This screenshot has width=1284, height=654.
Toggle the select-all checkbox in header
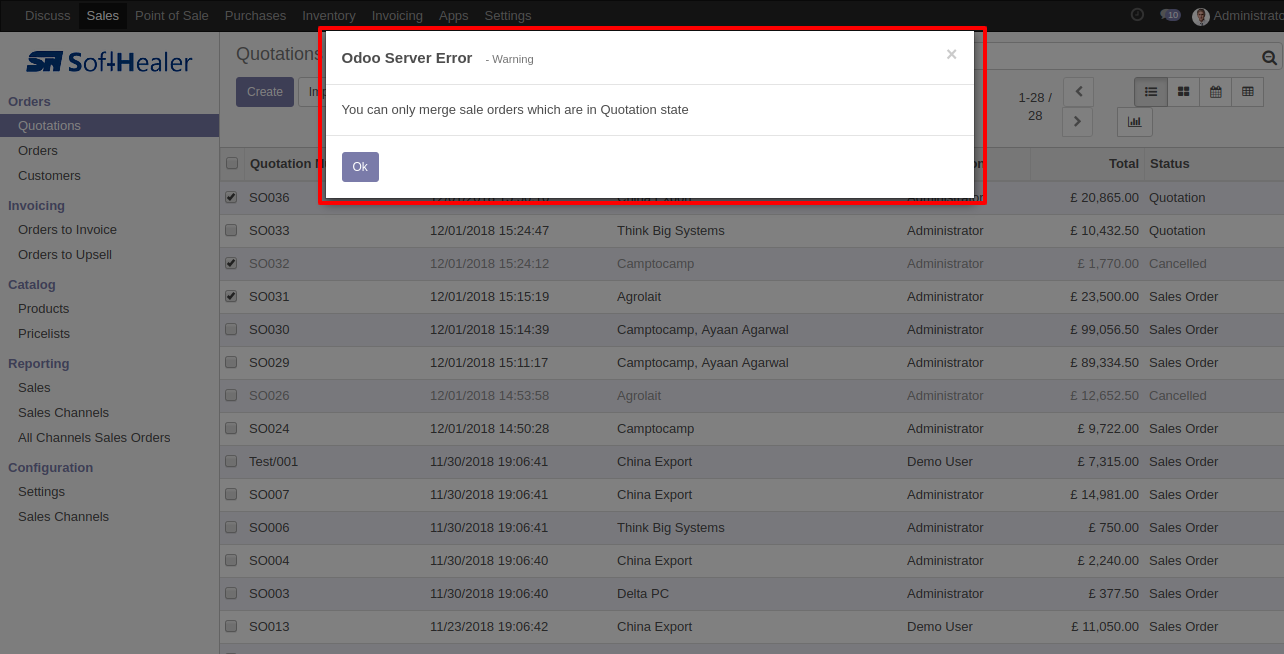[232, 163]
